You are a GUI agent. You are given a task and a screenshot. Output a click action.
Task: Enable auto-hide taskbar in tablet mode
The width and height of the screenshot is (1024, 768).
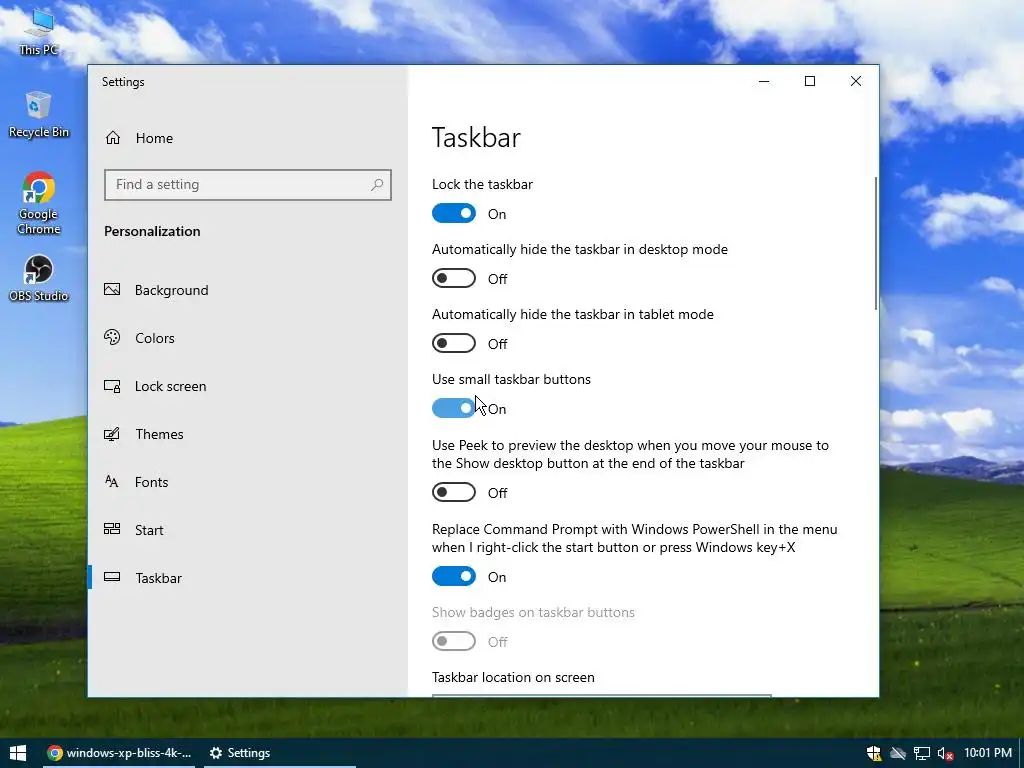[454, 344]
